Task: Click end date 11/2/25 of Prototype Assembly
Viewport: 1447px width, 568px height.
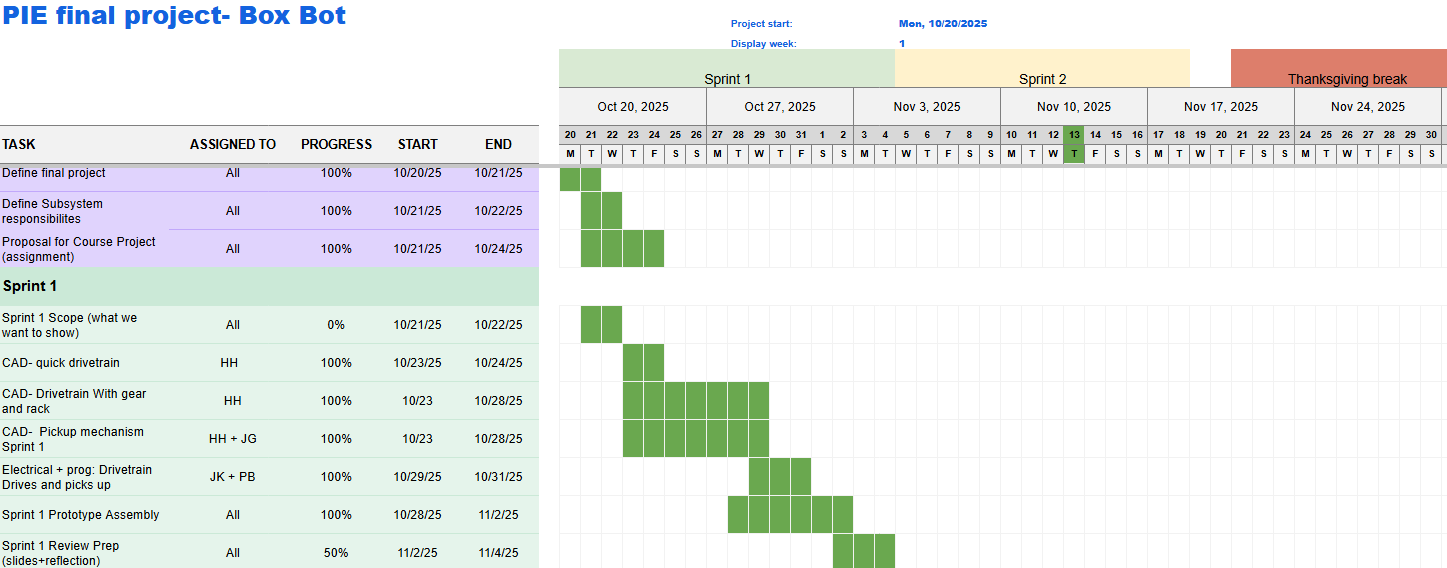Action: pos(498,515)
